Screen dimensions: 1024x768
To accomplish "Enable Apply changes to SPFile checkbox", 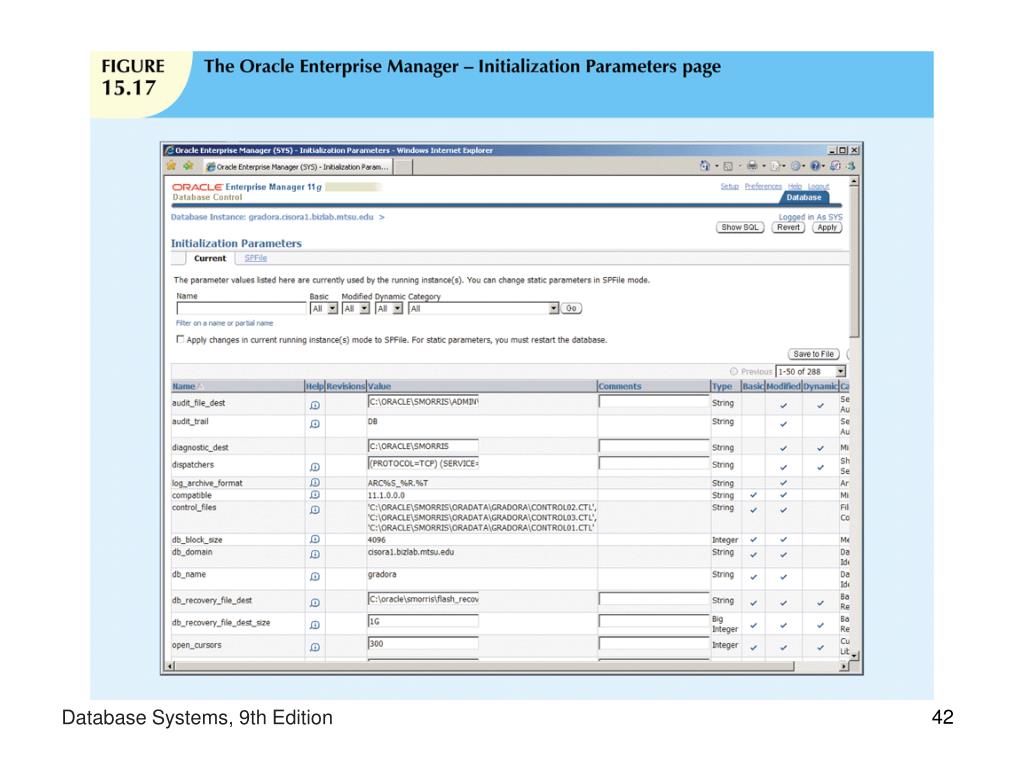I will [180, 339].
